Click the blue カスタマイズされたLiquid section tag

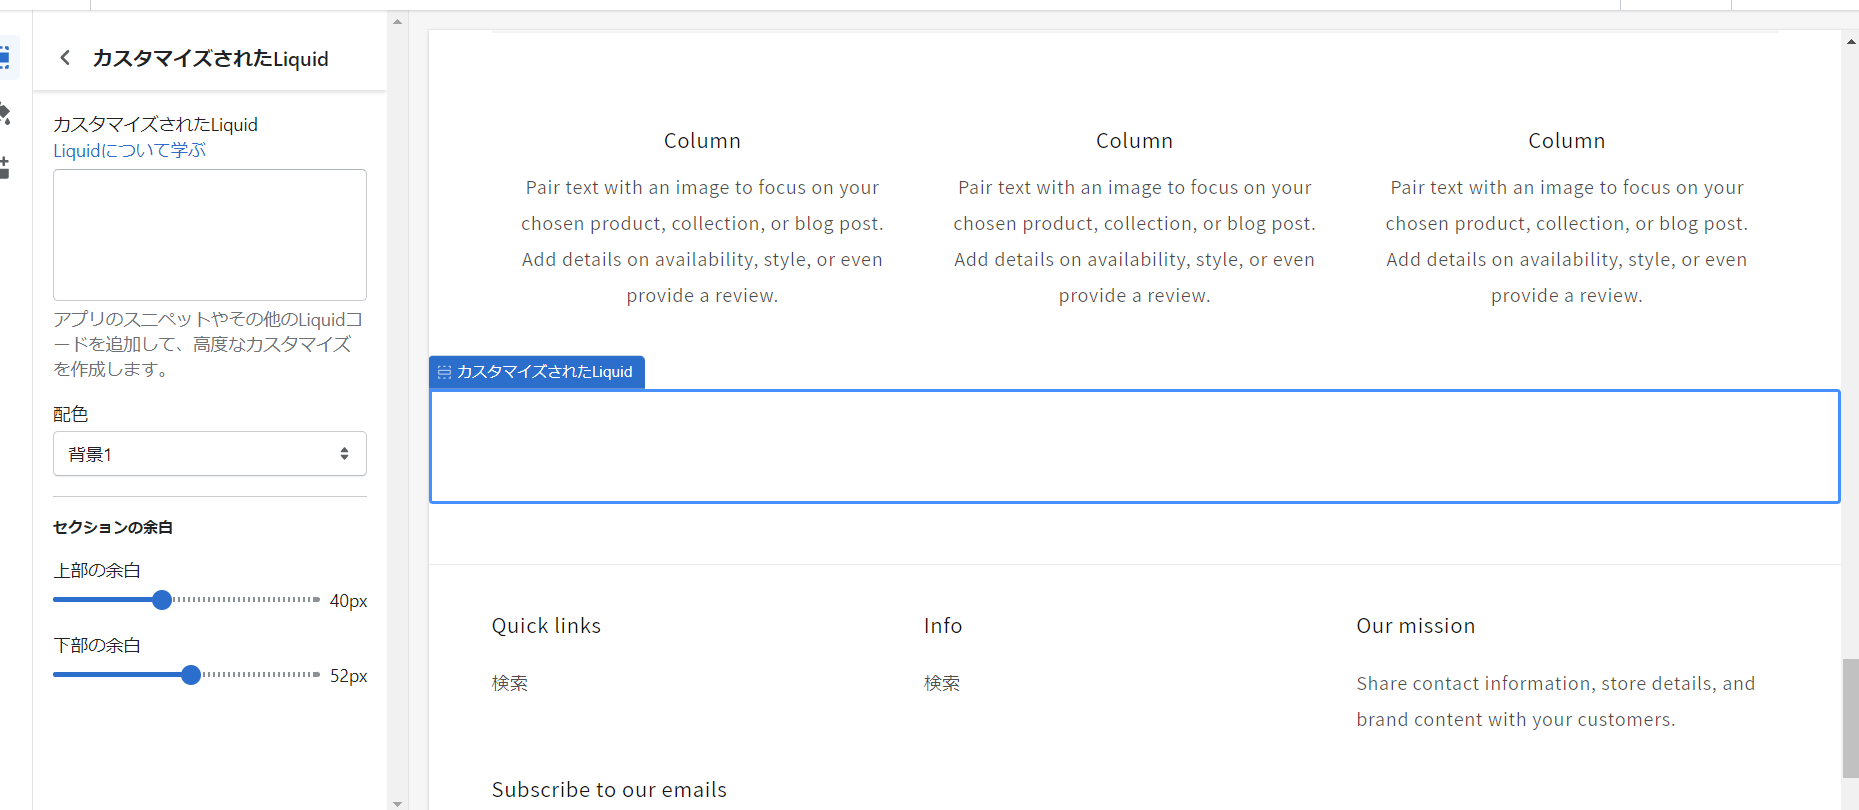click(x=537, y=372)
